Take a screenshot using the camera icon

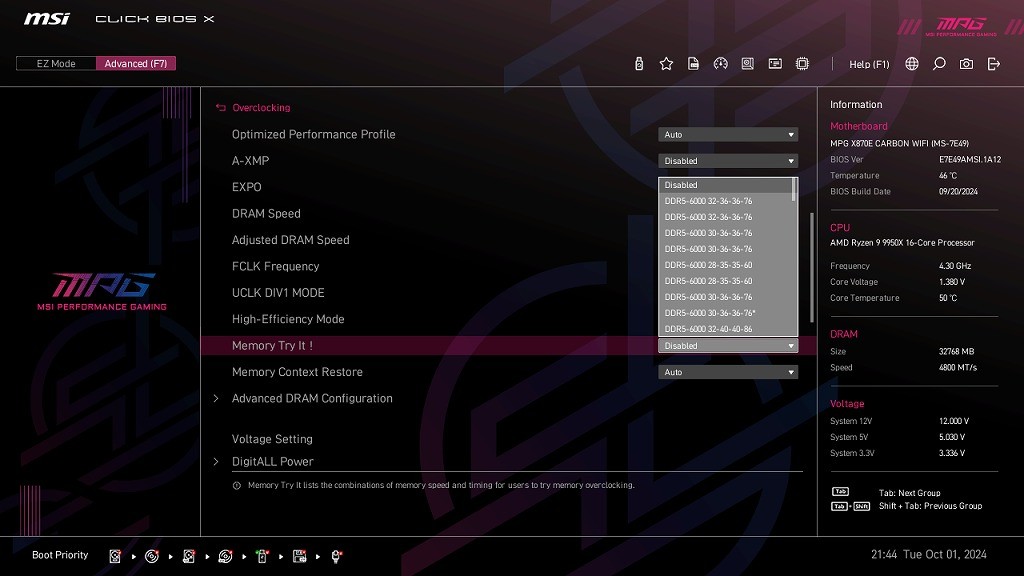(966, 64)
